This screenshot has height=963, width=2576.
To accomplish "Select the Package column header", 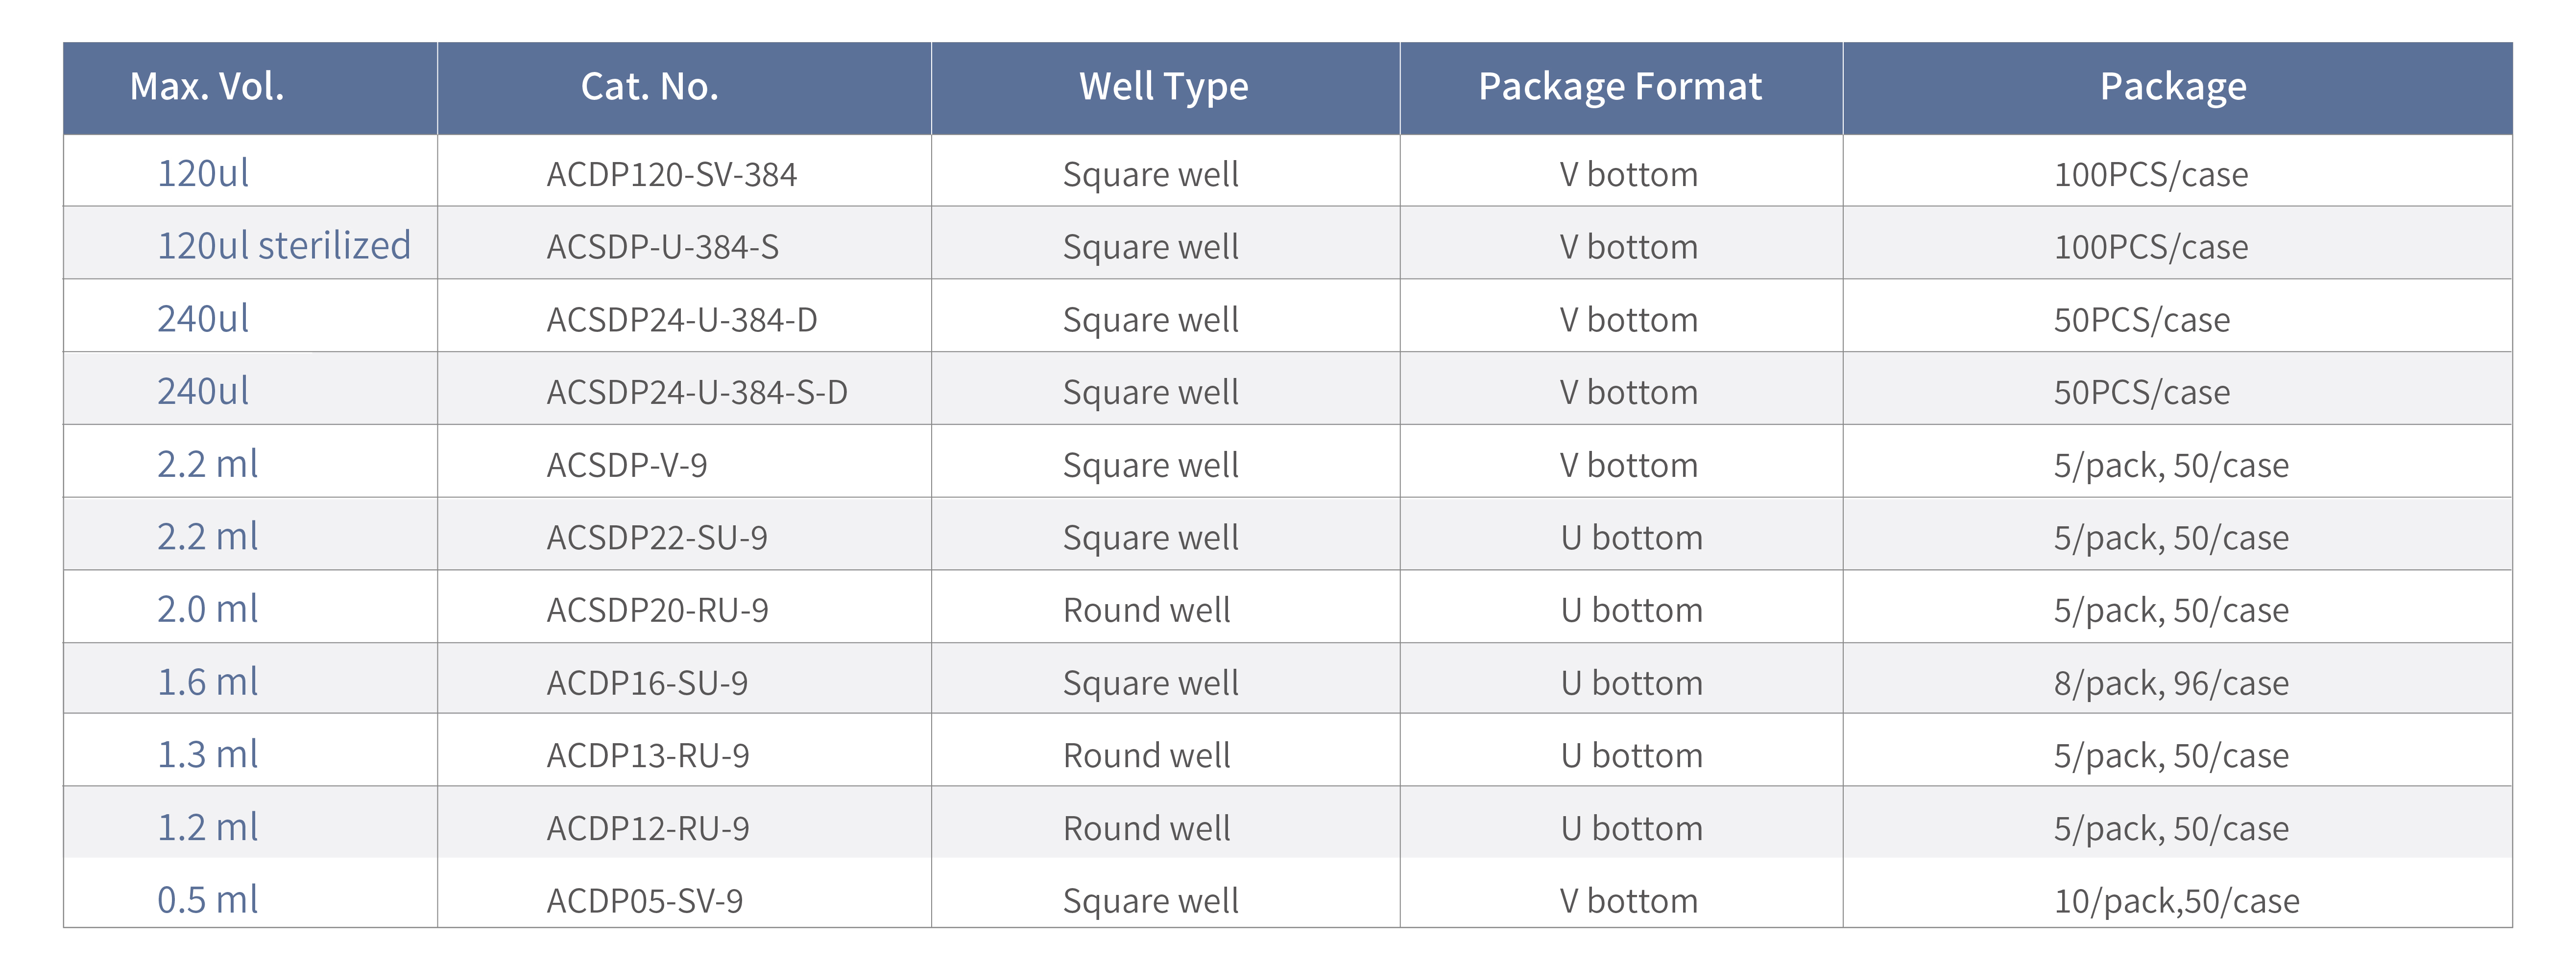I will pos(2173,87).
